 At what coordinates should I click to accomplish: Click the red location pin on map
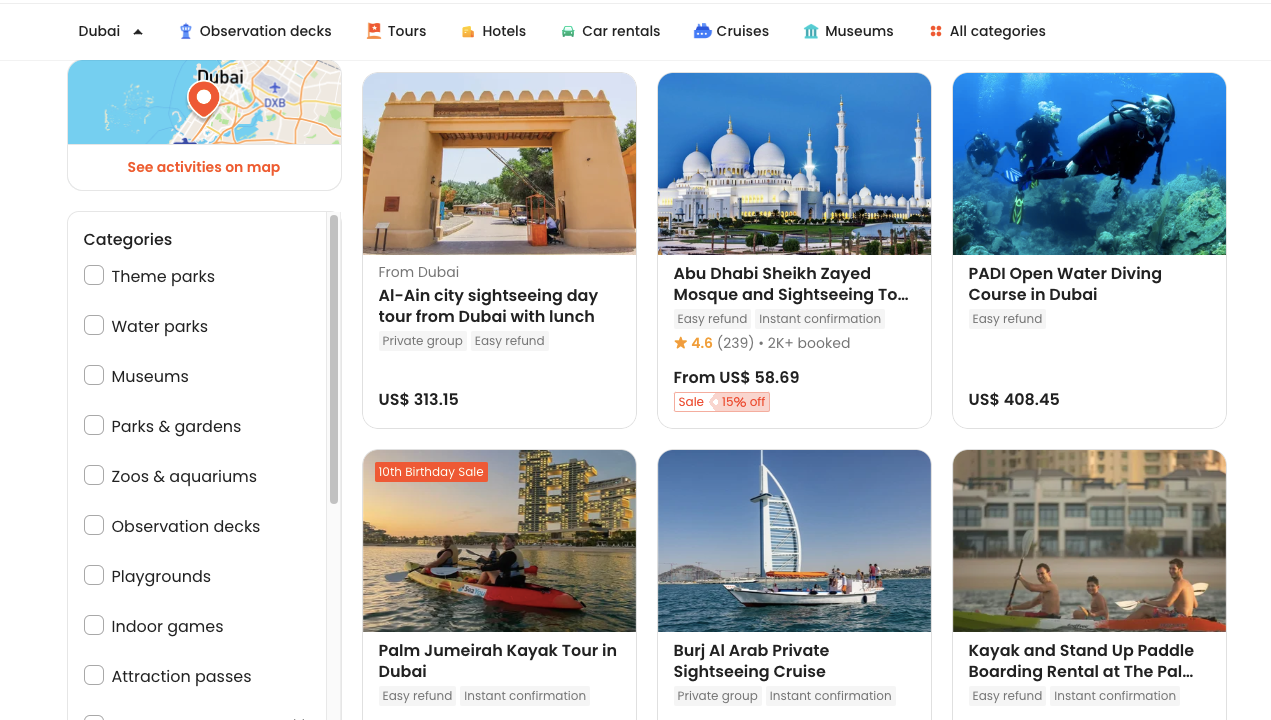point(204,100)
